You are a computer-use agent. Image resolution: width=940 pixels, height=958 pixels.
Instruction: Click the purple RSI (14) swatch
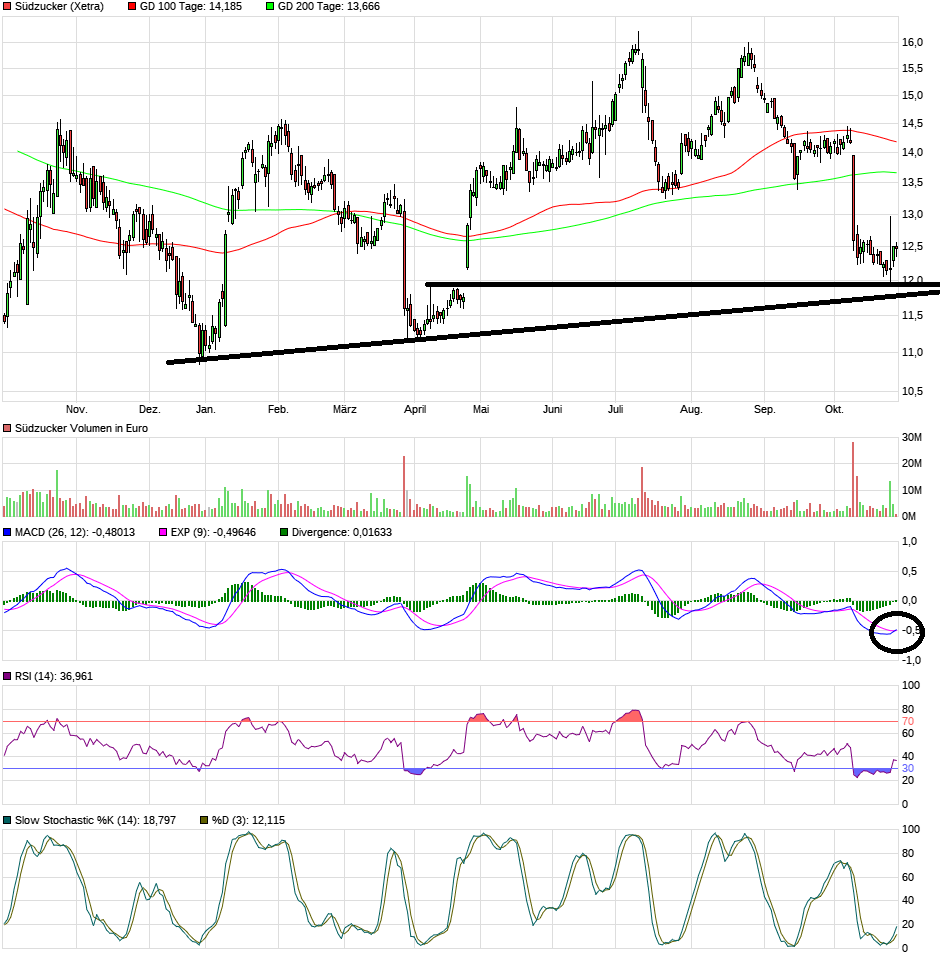[7, 676]
